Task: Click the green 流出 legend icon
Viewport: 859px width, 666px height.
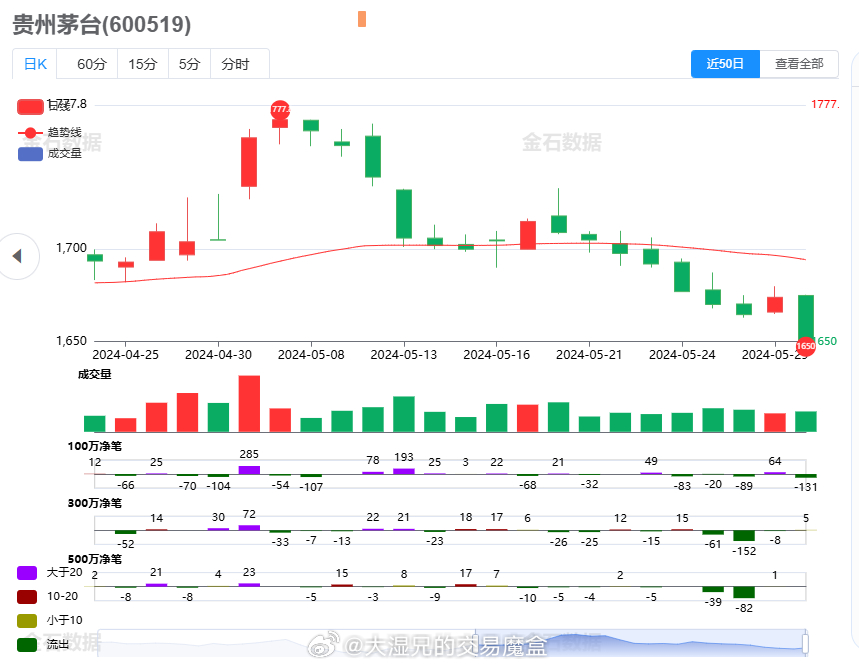Action: (x=27, y=643)
